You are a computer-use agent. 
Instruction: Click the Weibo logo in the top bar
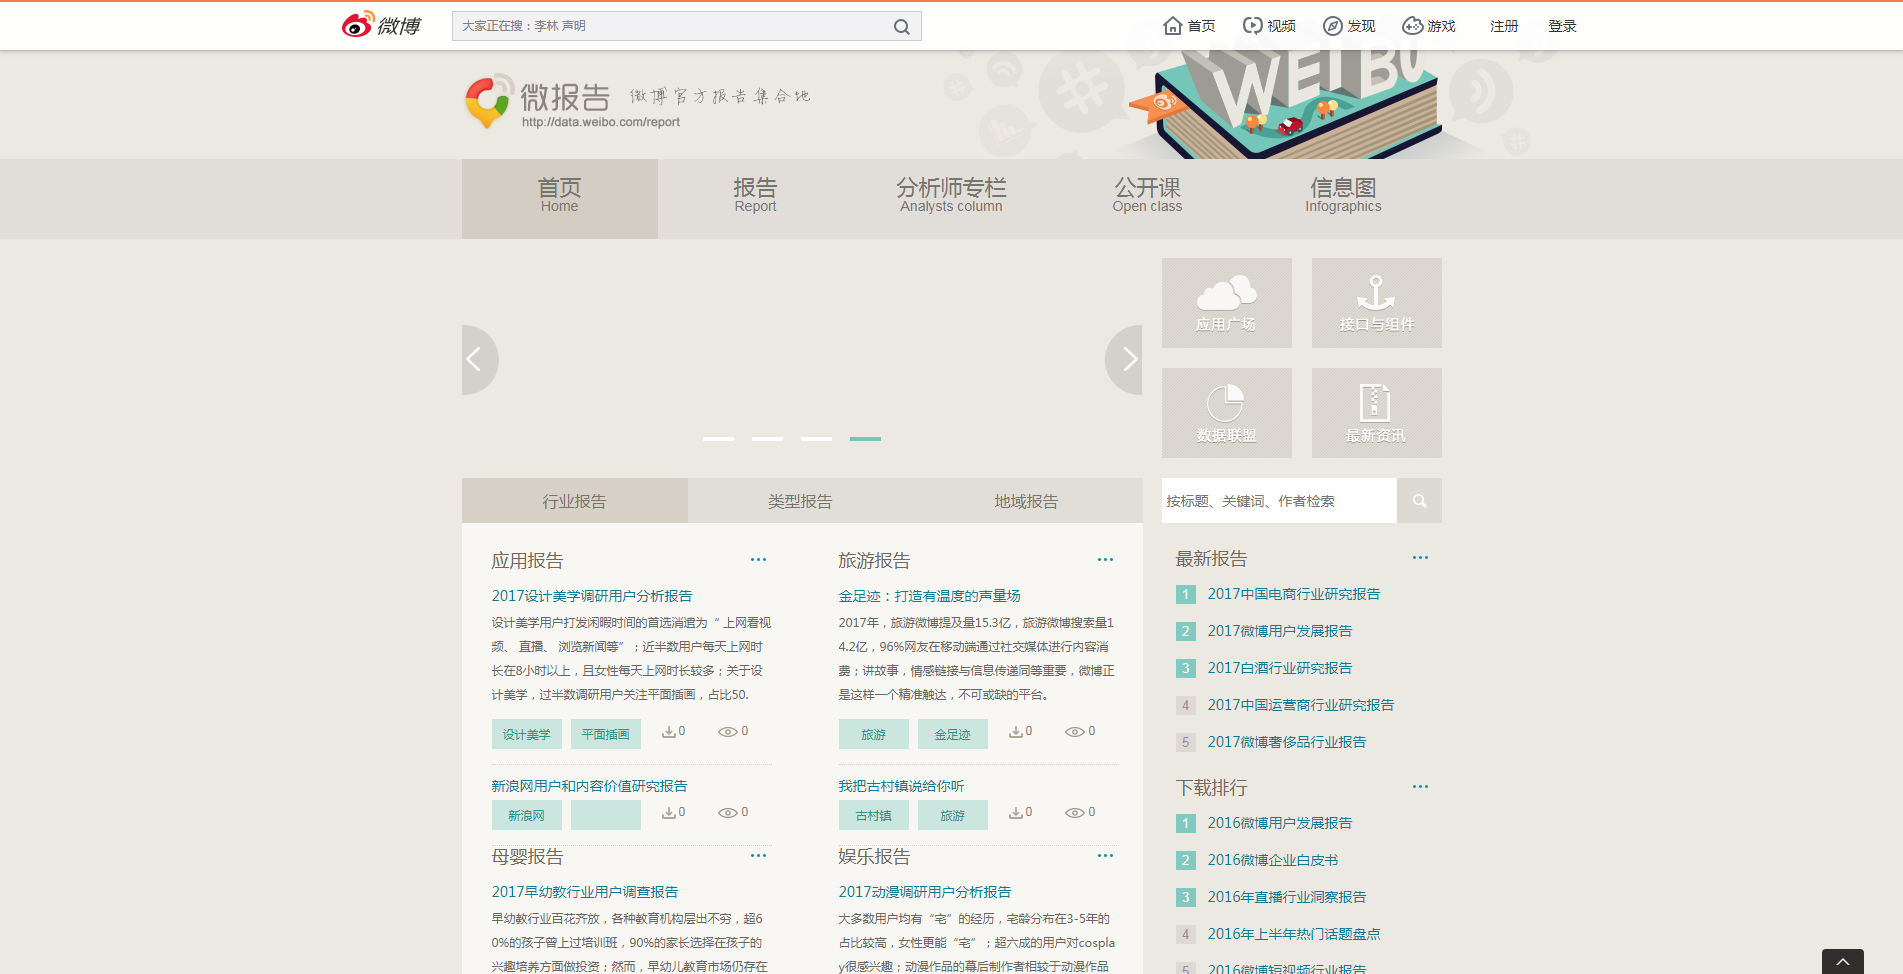(382, 25)
